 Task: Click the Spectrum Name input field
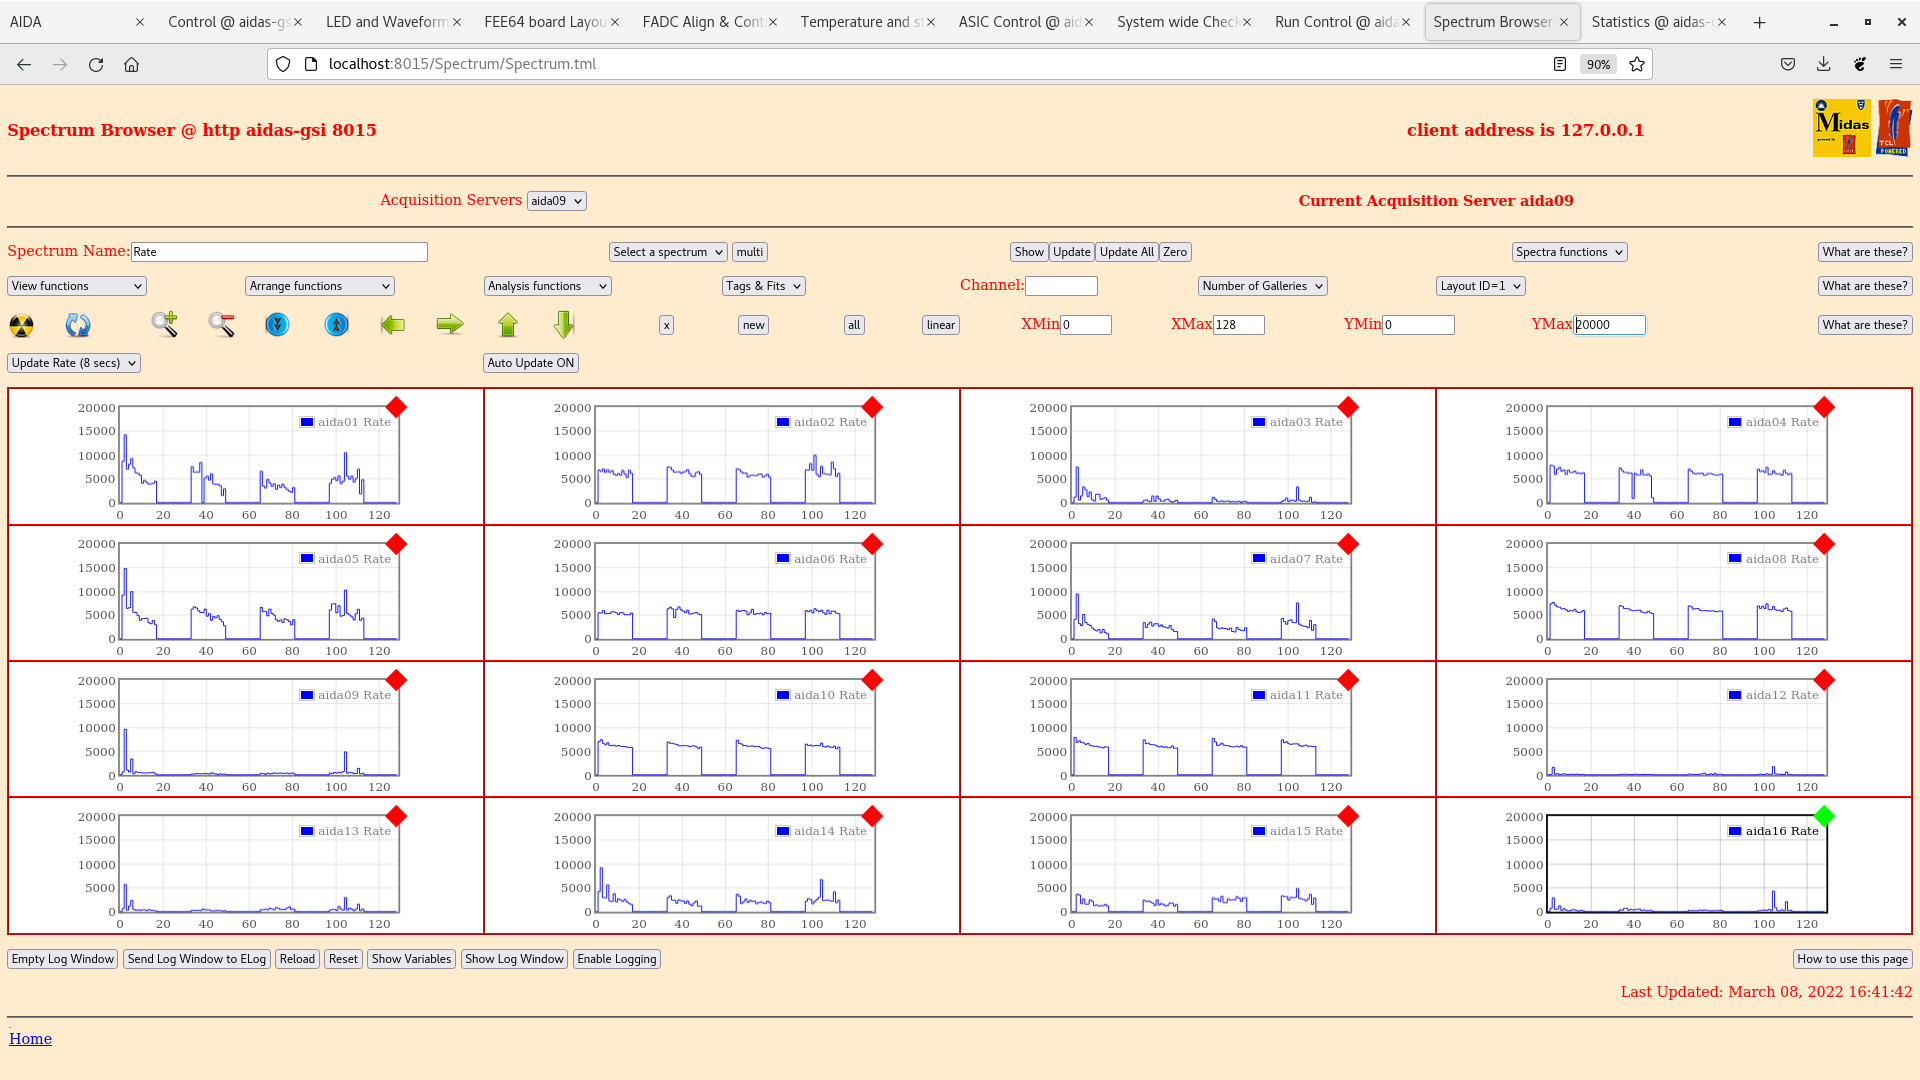279,252
